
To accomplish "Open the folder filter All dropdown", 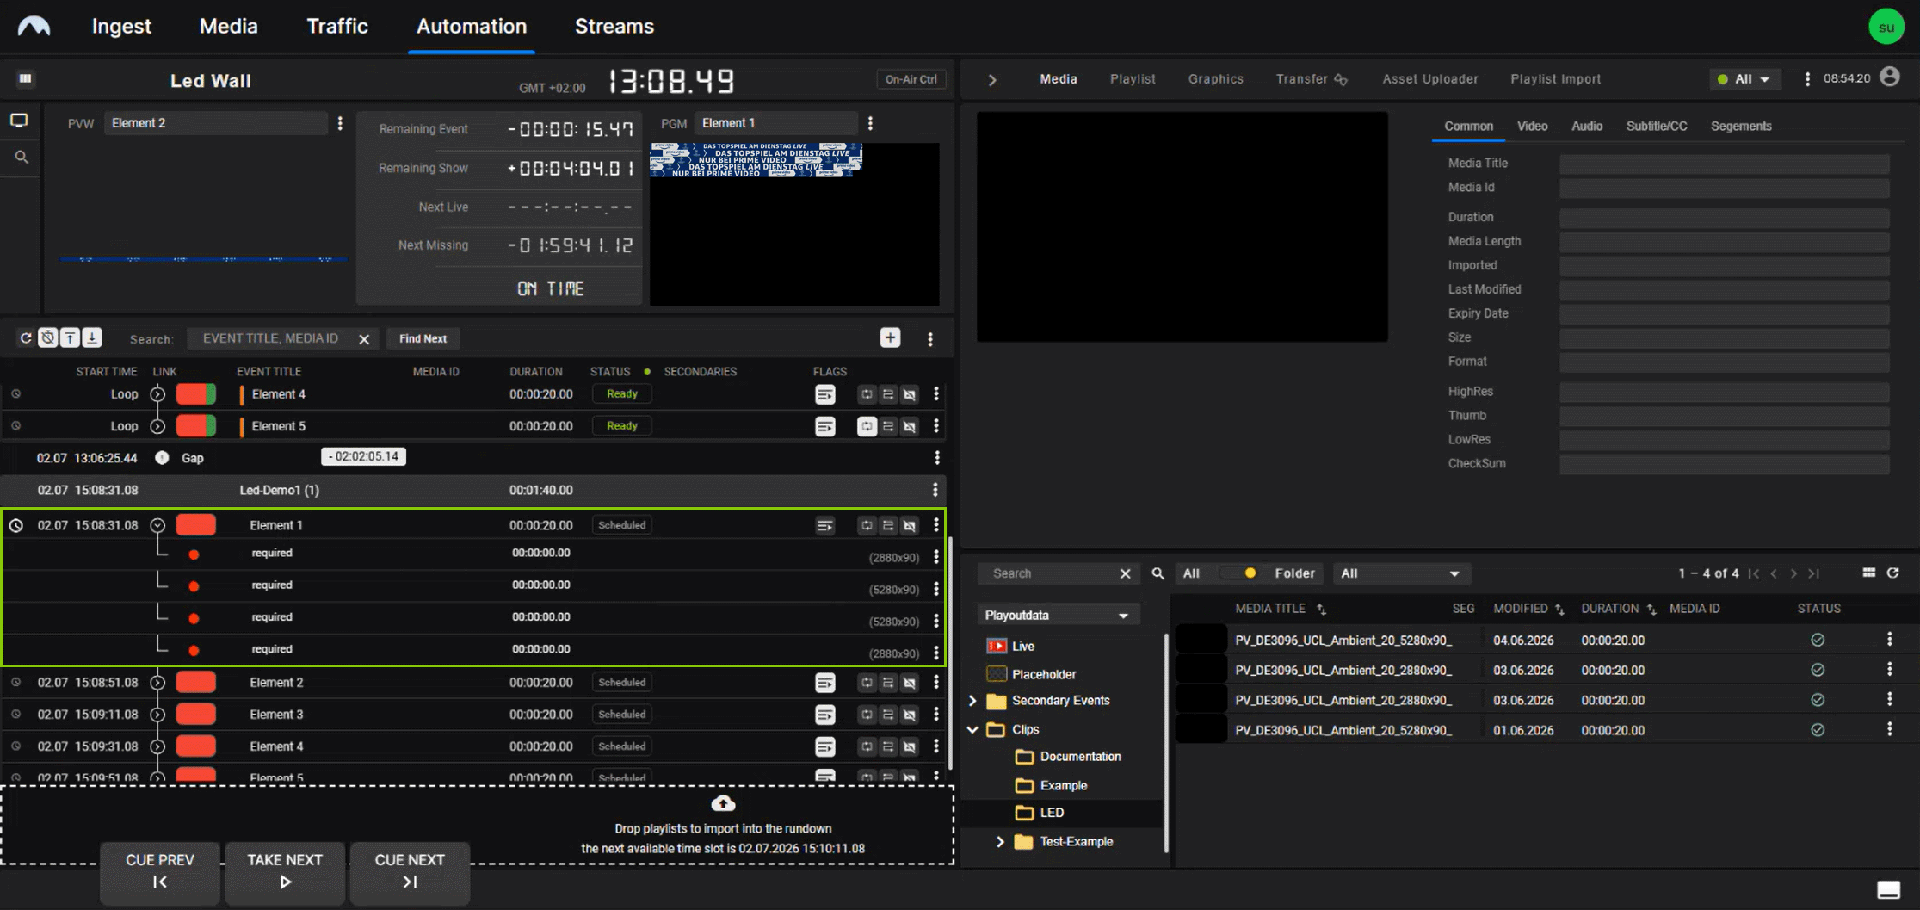I will (1400, 574).
